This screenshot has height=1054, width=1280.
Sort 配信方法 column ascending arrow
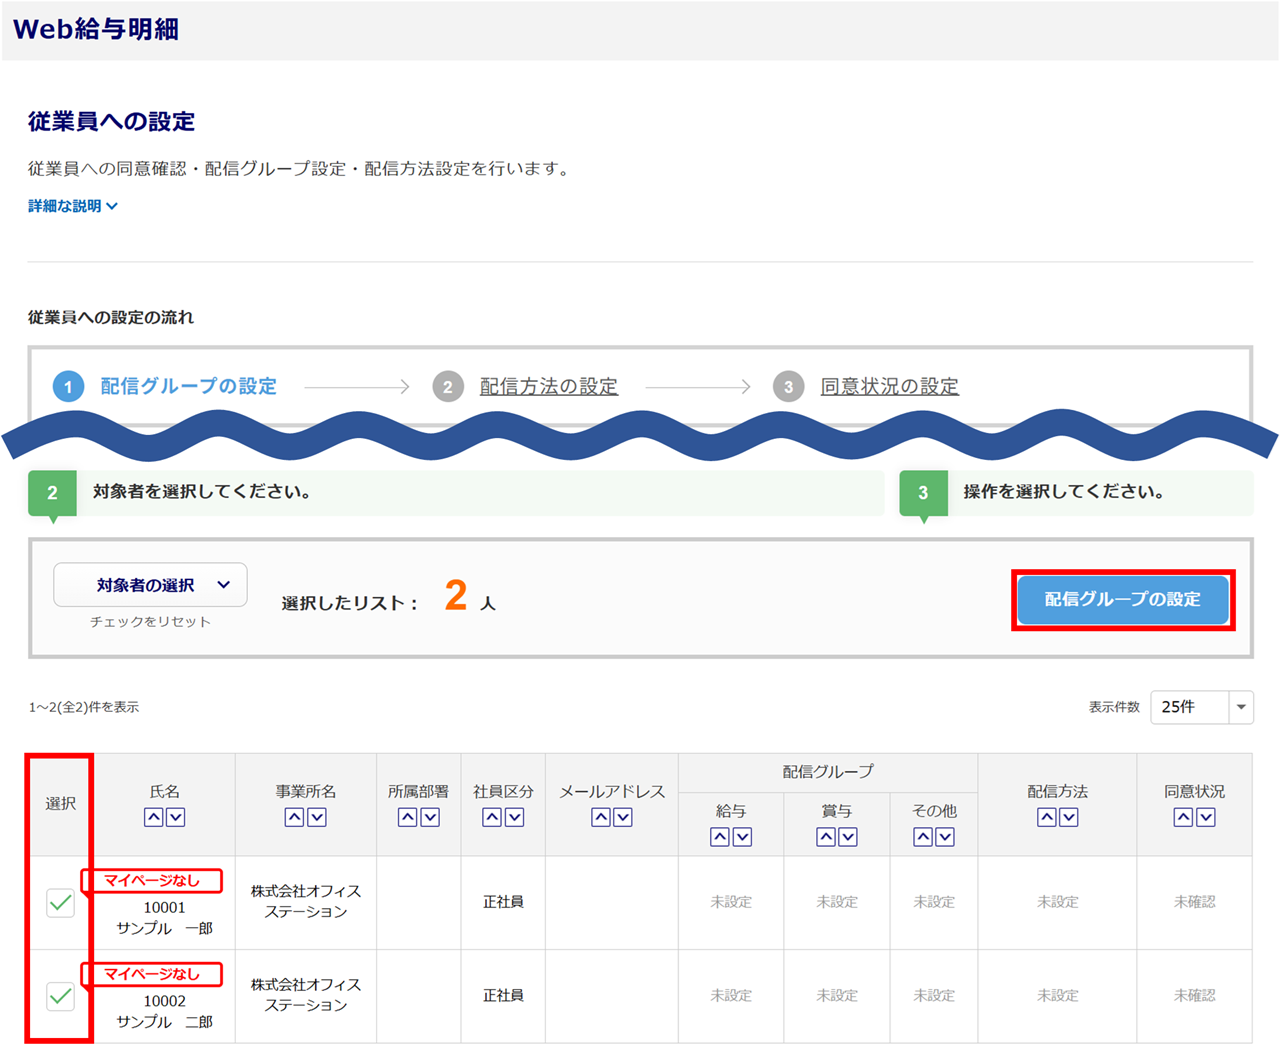[1046, 817]
